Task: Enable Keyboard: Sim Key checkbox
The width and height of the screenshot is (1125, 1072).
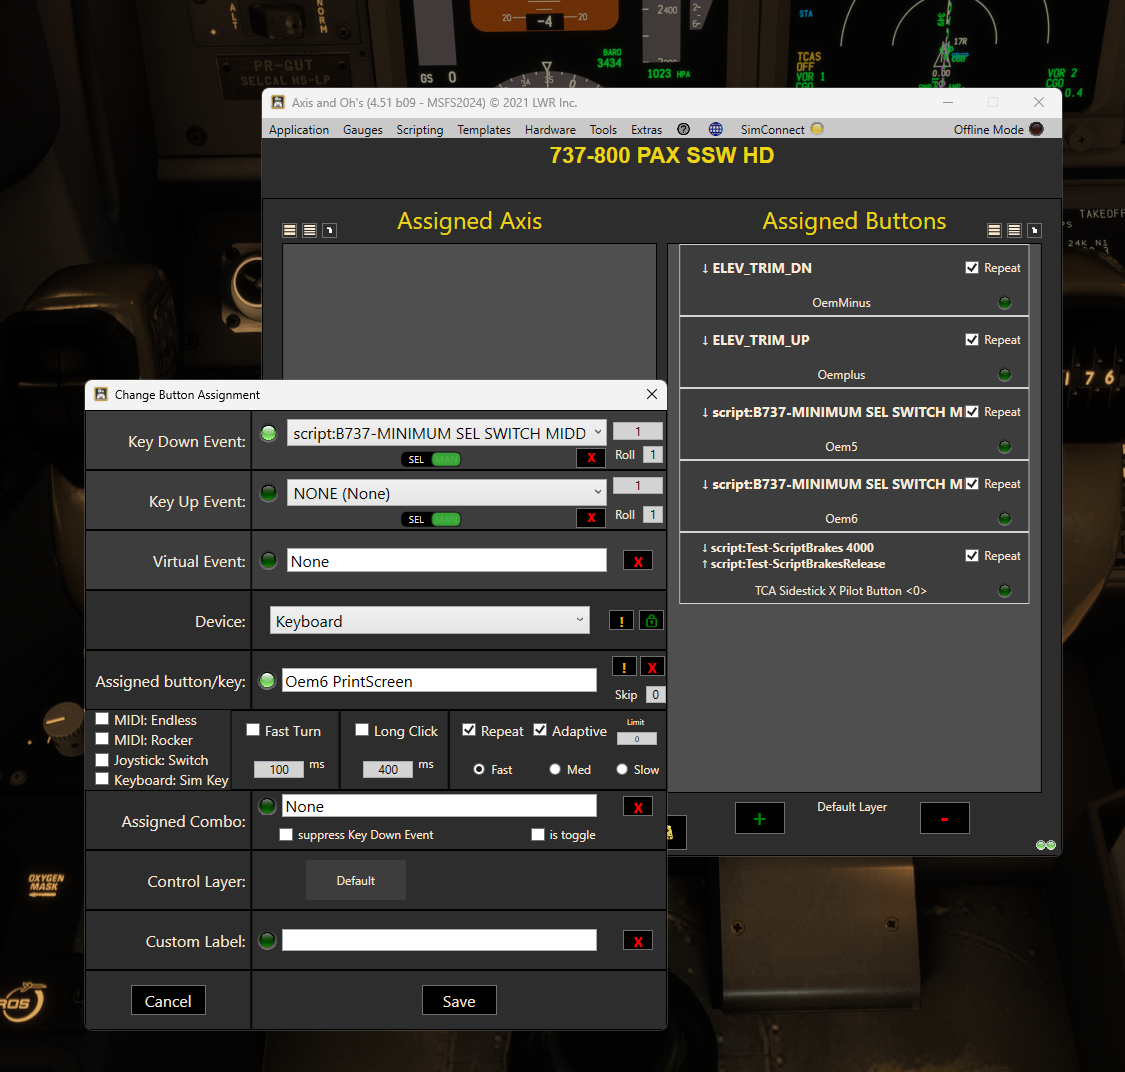Action: [x=102, y=779]
